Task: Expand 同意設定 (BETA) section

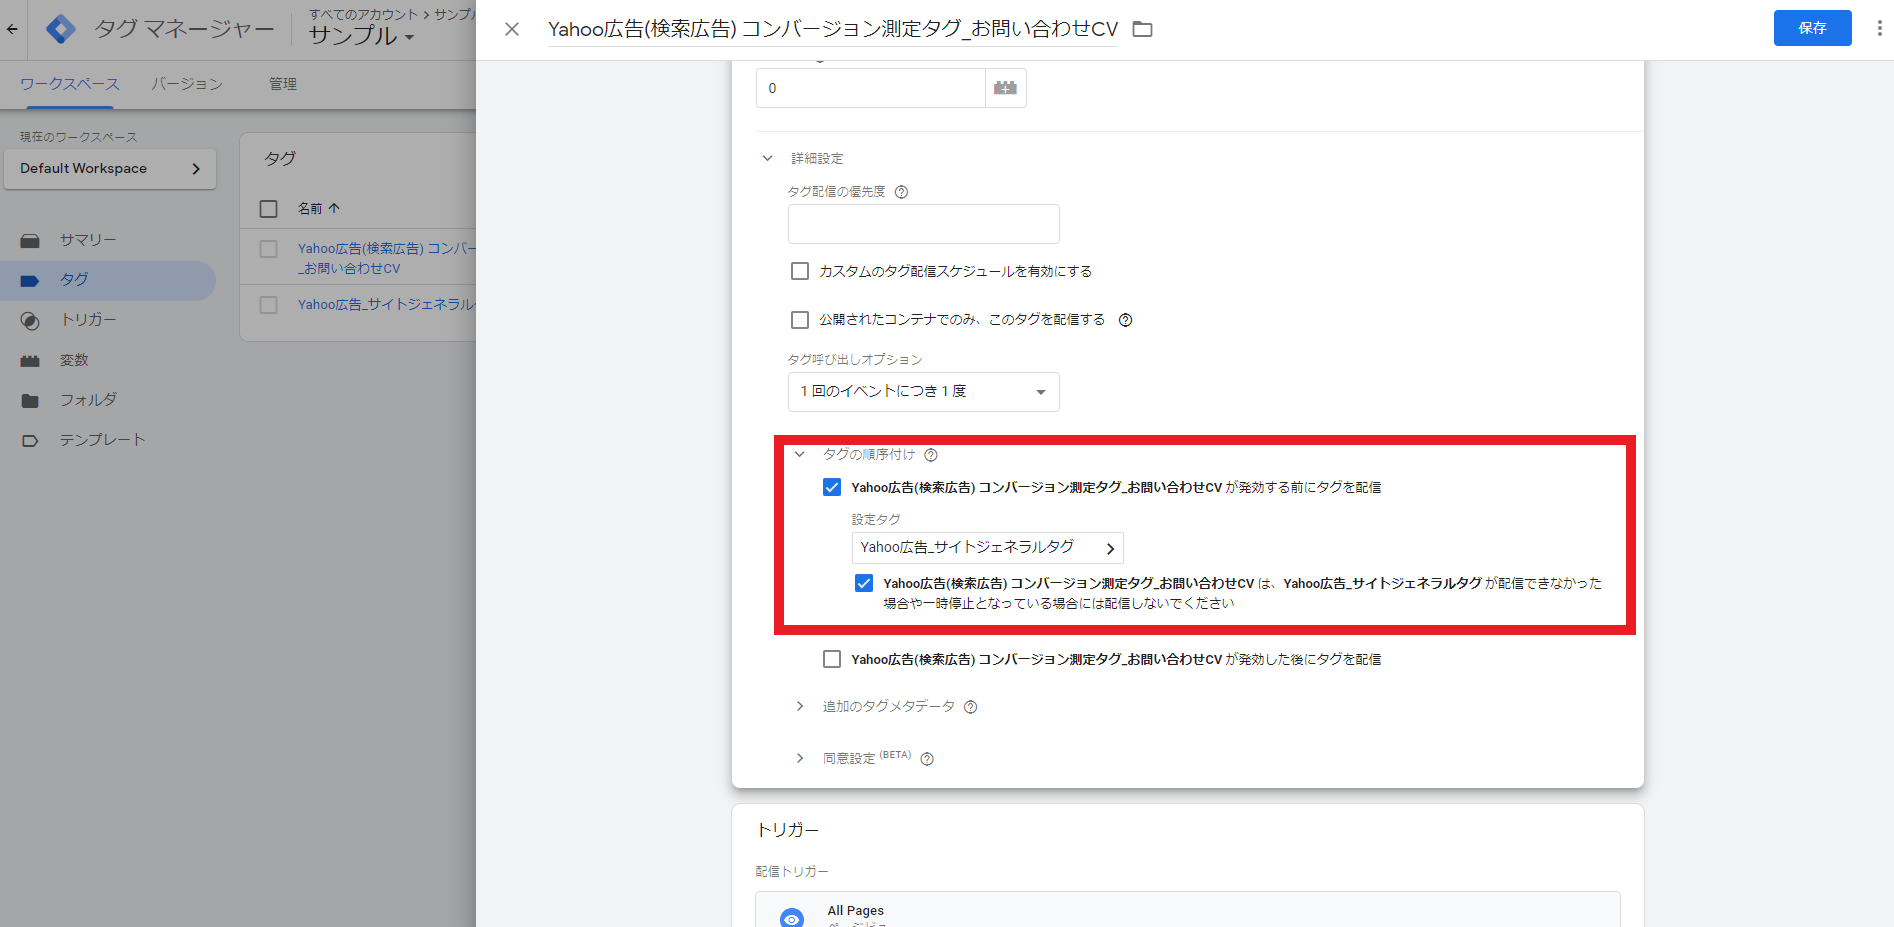Action: pyautogui.click(x=799, y=758)
